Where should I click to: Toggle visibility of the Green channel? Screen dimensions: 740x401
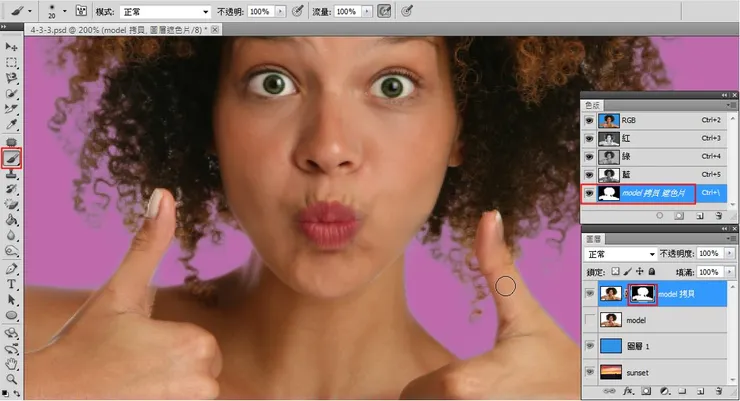(589, 157)
